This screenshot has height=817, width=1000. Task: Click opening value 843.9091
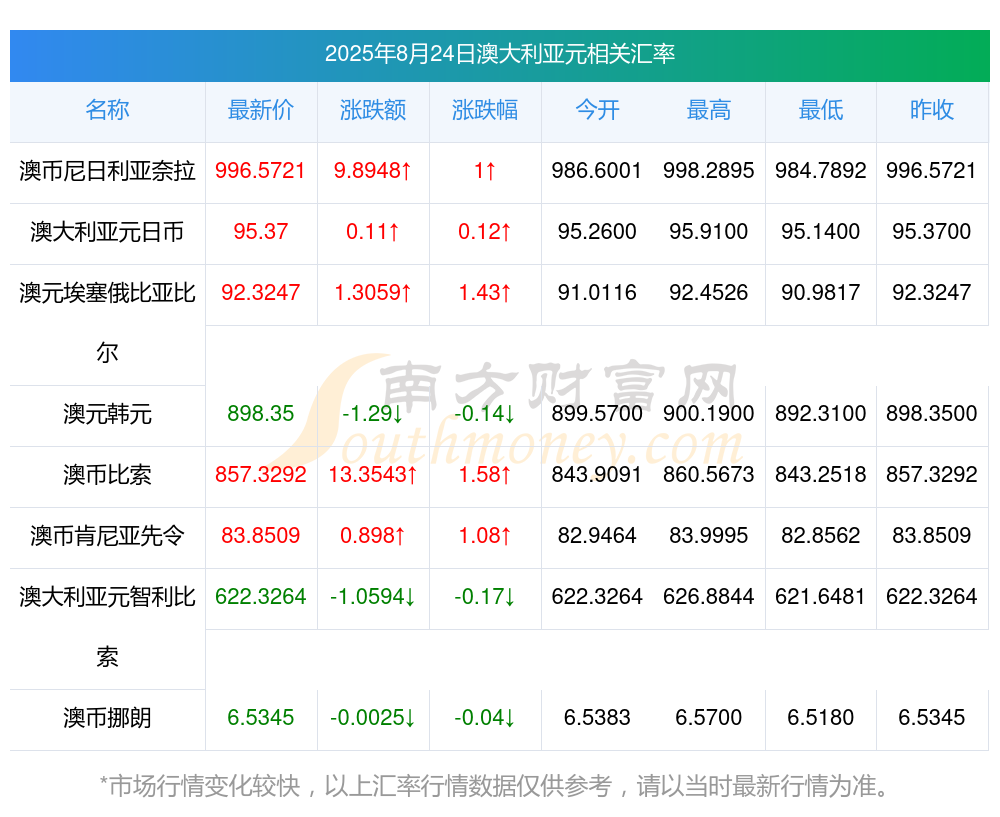coord(596,475)
